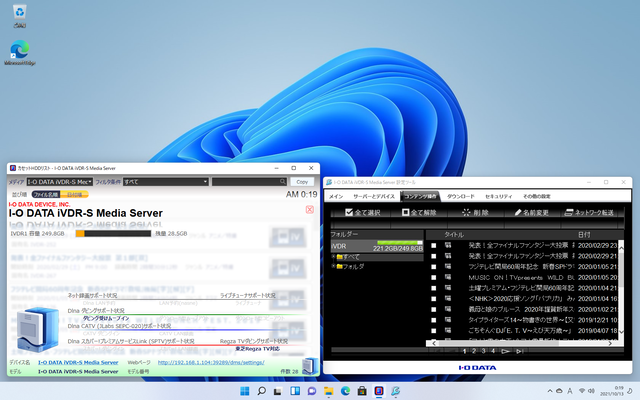The width and height of the screenshot is (640, 400).
Task: Click the server icon at the bottom right of the HDD list window
Action: click(310, 366)
